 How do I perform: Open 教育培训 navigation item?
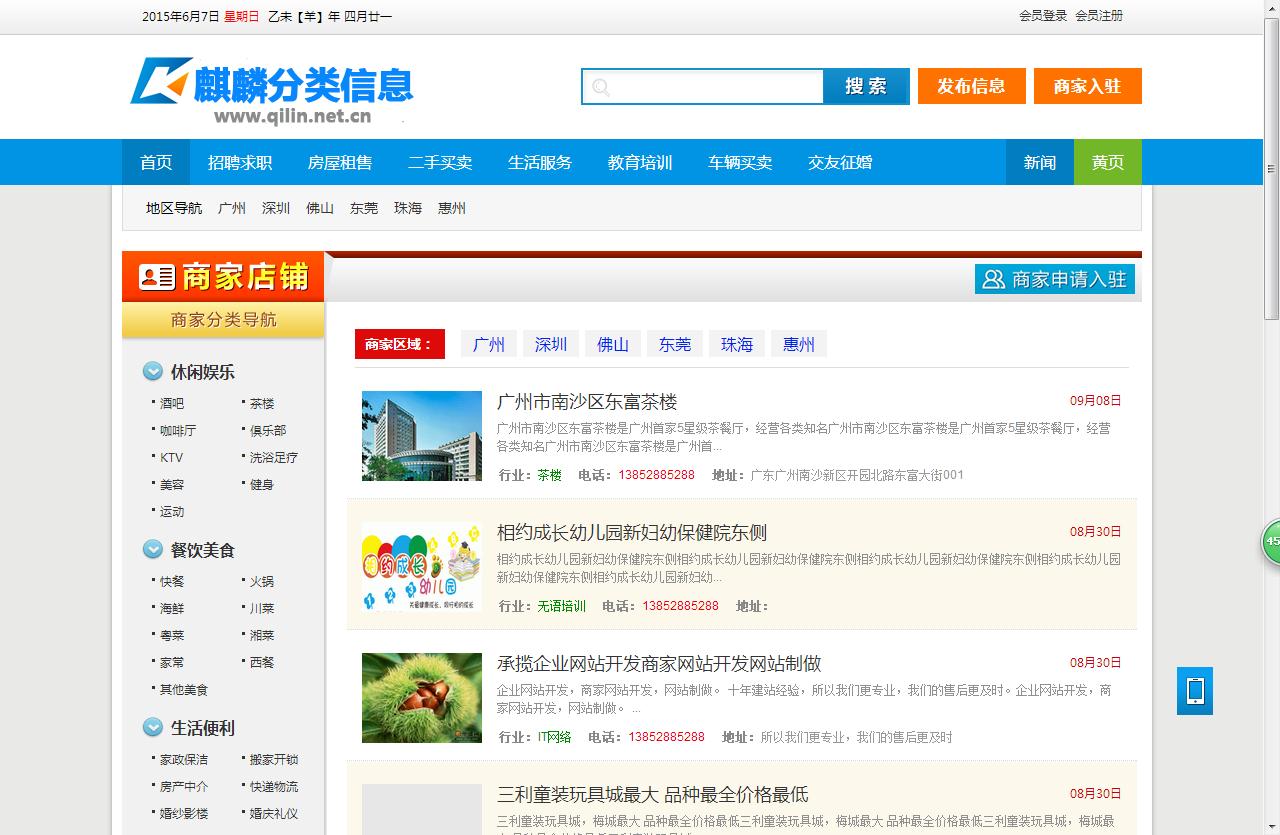coord(640,162)
